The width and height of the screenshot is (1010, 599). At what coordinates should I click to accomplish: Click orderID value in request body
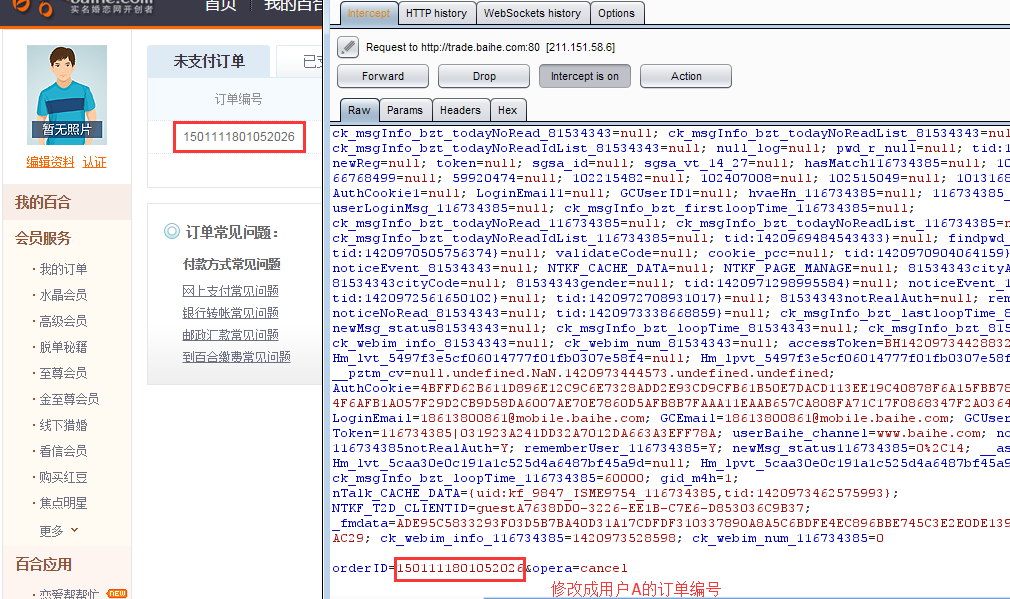460,568
